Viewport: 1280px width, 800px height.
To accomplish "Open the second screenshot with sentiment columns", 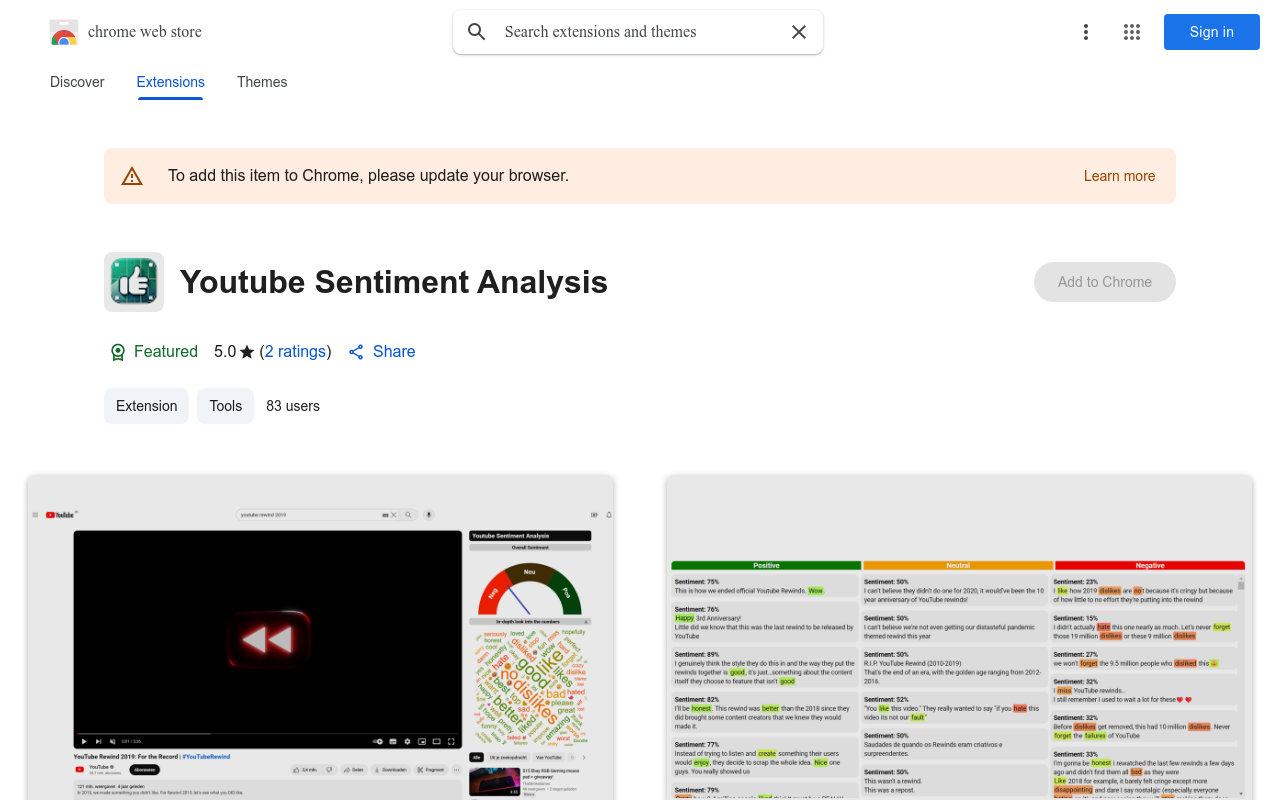I will click(x=959, y=637).
